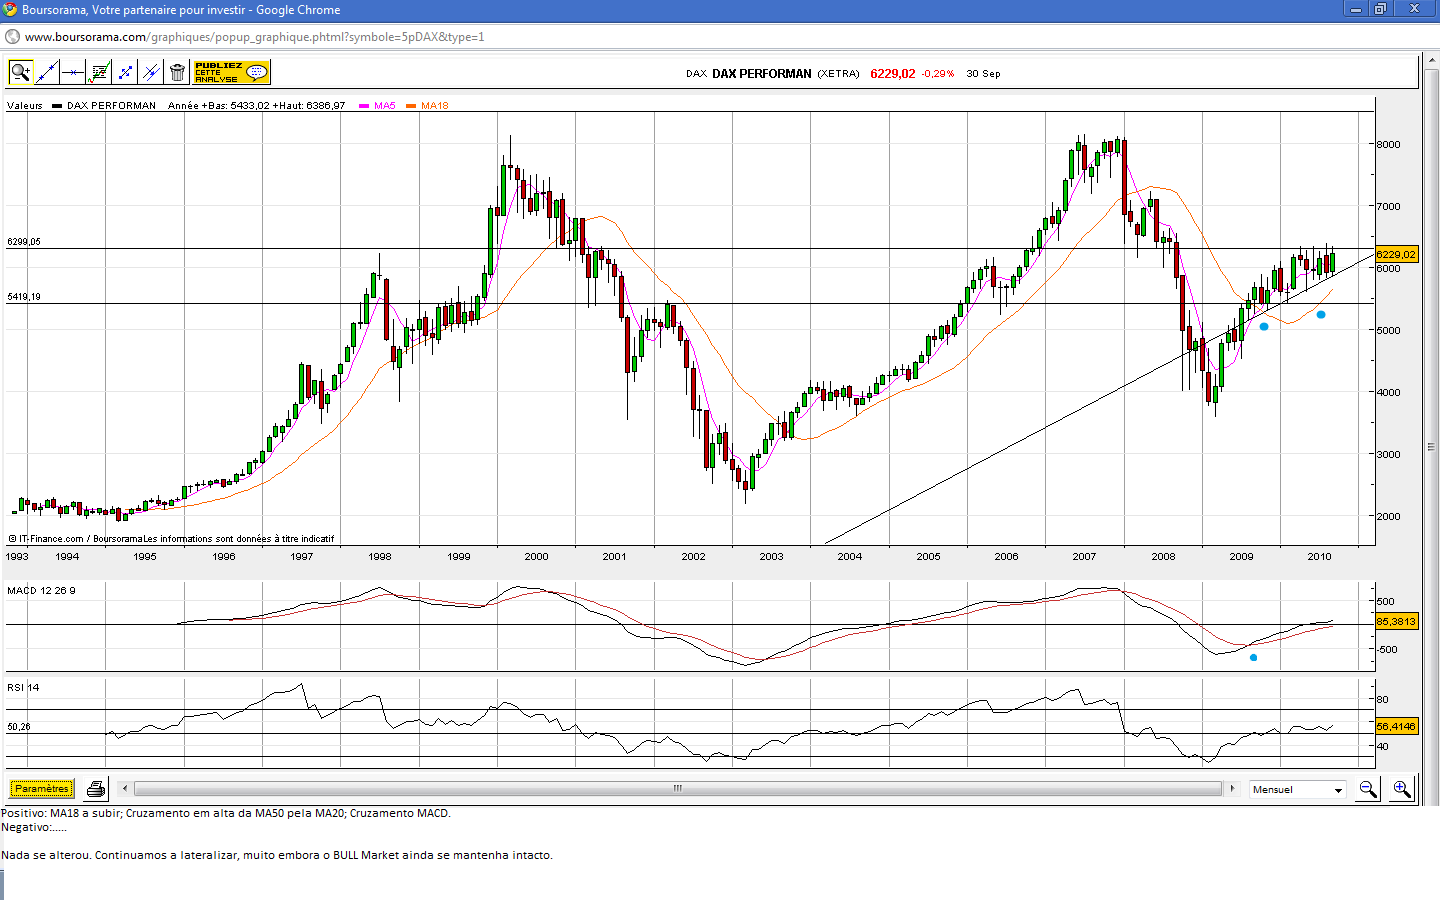The width and height of the screenshot is (1440, 900).
Task: Minimize the Chrome window
Action: [1356, 9]
